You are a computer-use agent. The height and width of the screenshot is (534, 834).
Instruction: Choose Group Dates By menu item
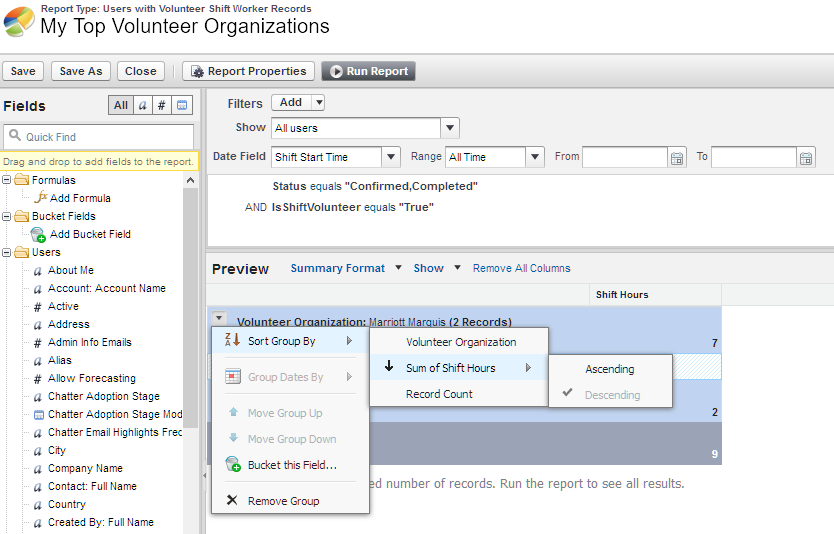290,377
